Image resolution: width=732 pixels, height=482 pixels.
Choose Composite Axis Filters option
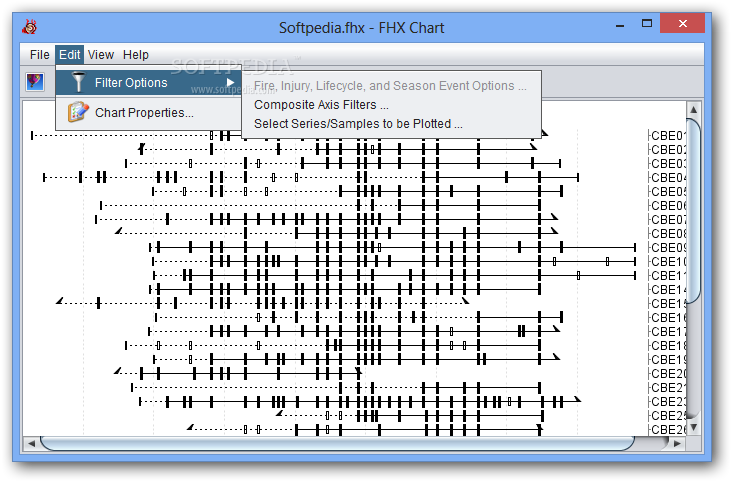coord(321,105)
